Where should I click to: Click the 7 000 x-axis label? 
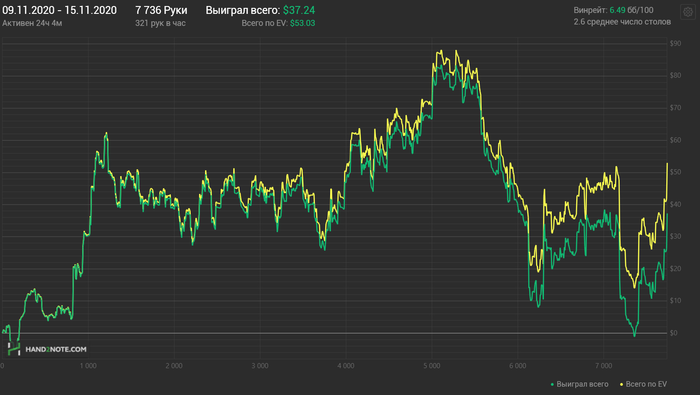point(604,366)
